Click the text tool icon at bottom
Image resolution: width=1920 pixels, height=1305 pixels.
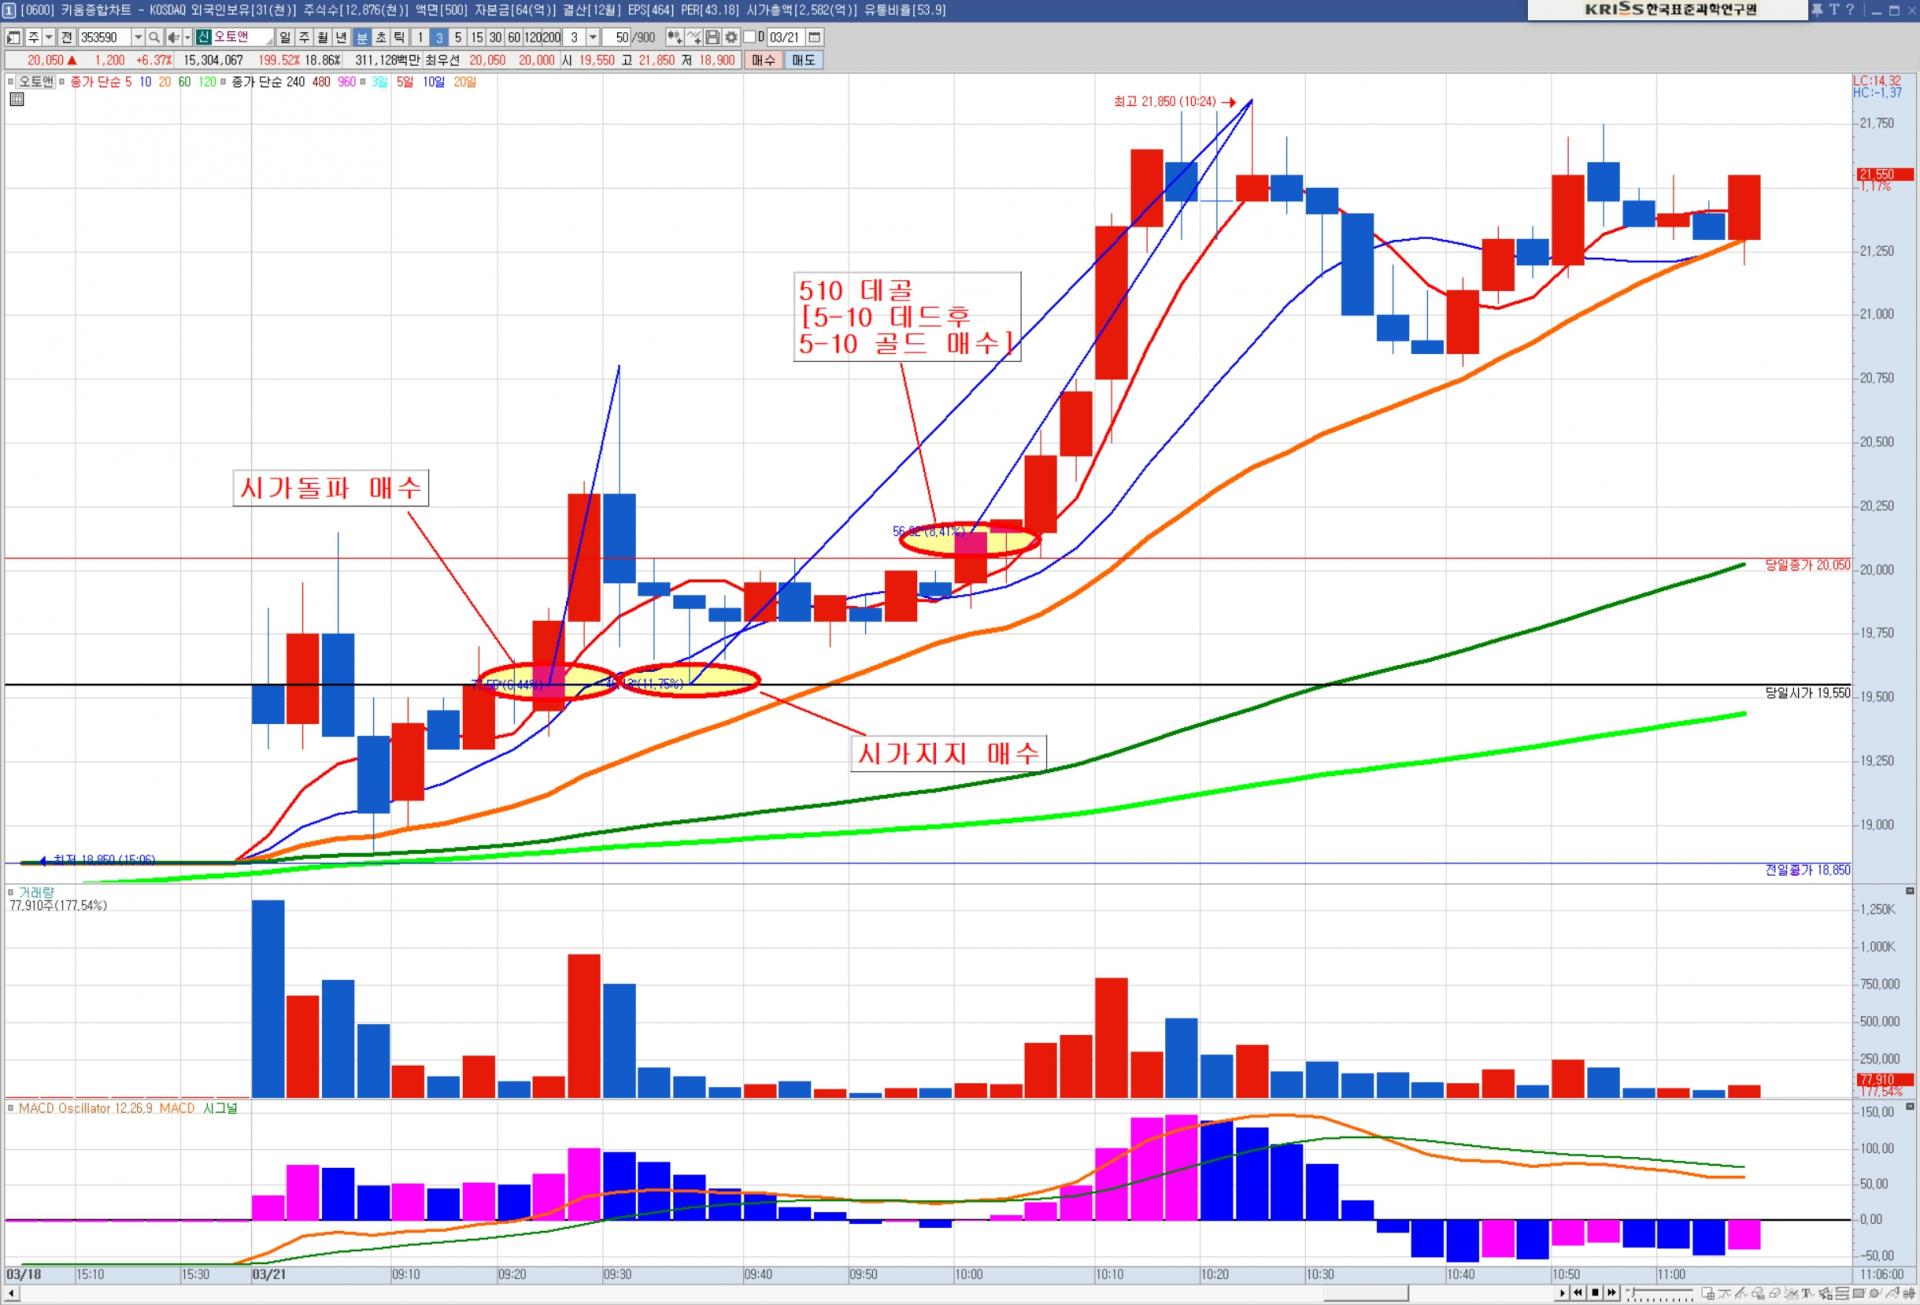(1807, 1293)
